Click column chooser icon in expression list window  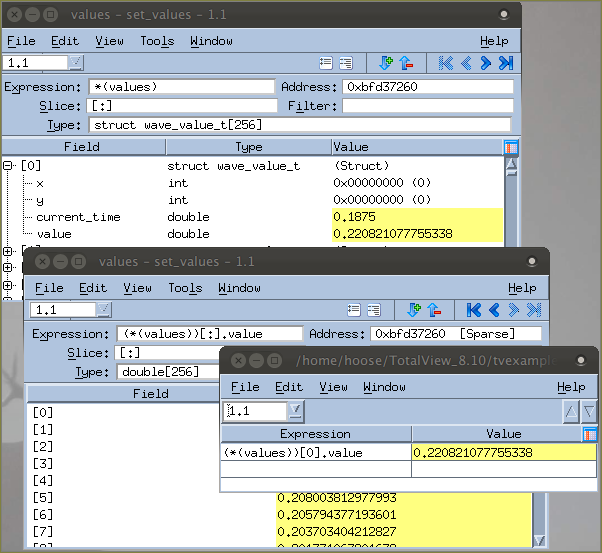coord(590,434)
